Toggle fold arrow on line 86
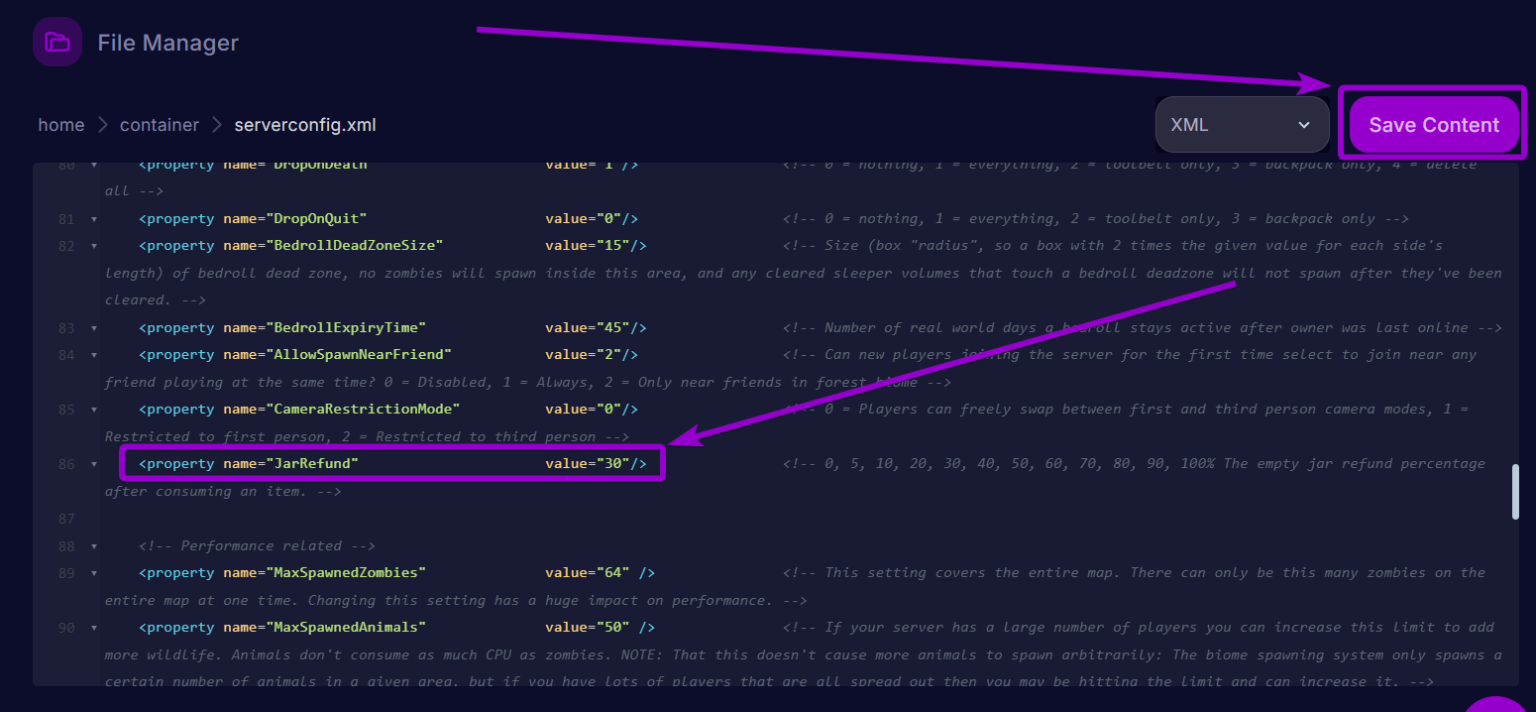The height and width of the screenshot is (712, 1536). click(x=94, y=464)
